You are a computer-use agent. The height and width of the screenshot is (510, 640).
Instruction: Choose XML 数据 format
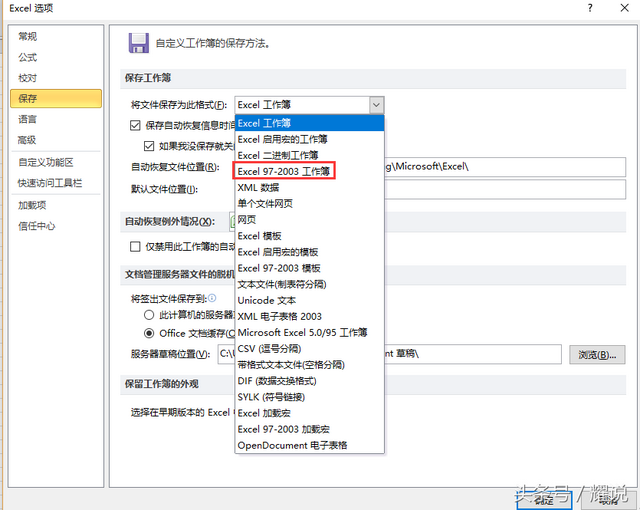pyautogui.click(x=309, y=188)
